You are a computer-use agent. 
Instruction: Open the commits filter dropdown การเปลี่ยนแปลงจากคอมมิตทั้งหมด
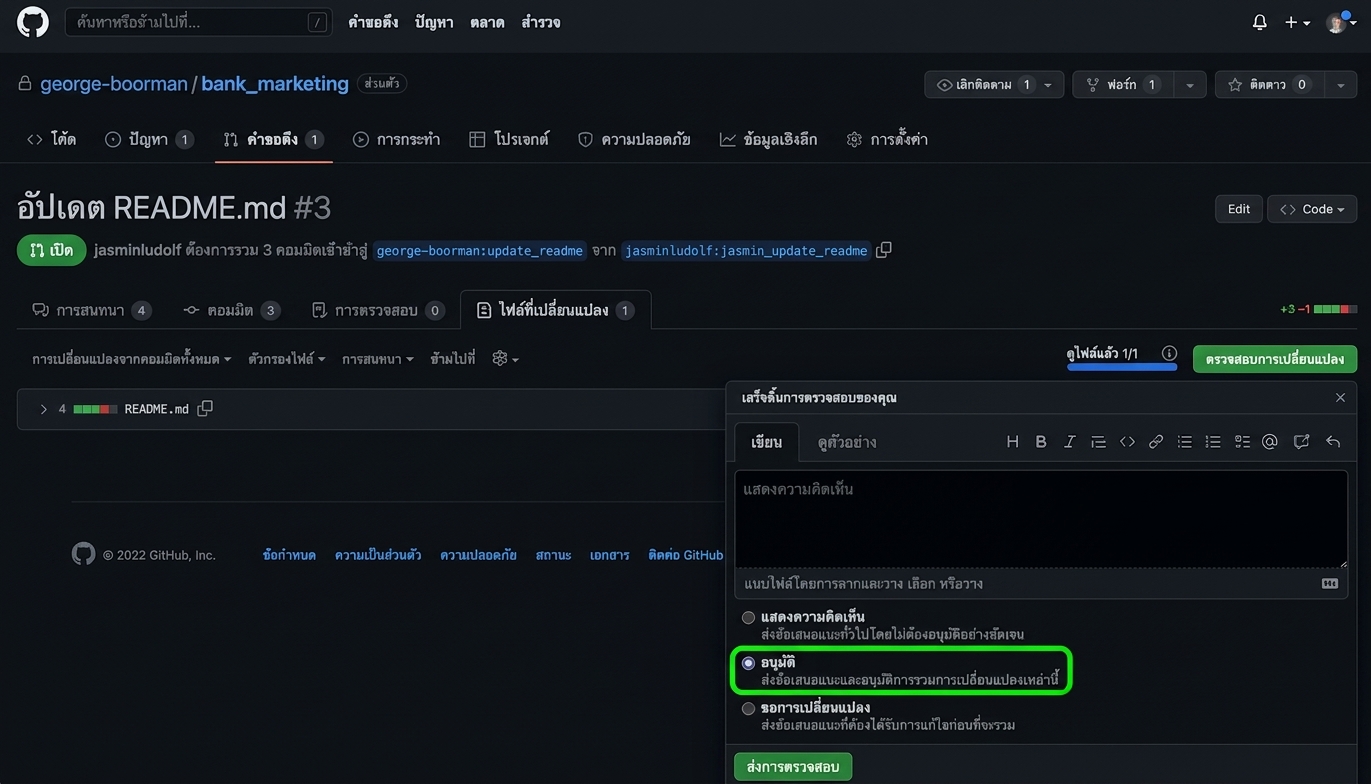(x=131, y=359)
